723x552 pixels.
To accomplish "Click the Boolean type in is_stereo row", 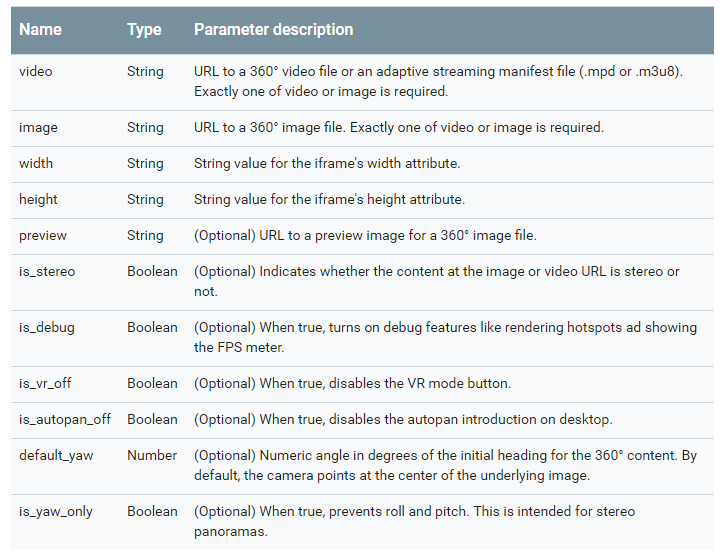I will point(153,272).
